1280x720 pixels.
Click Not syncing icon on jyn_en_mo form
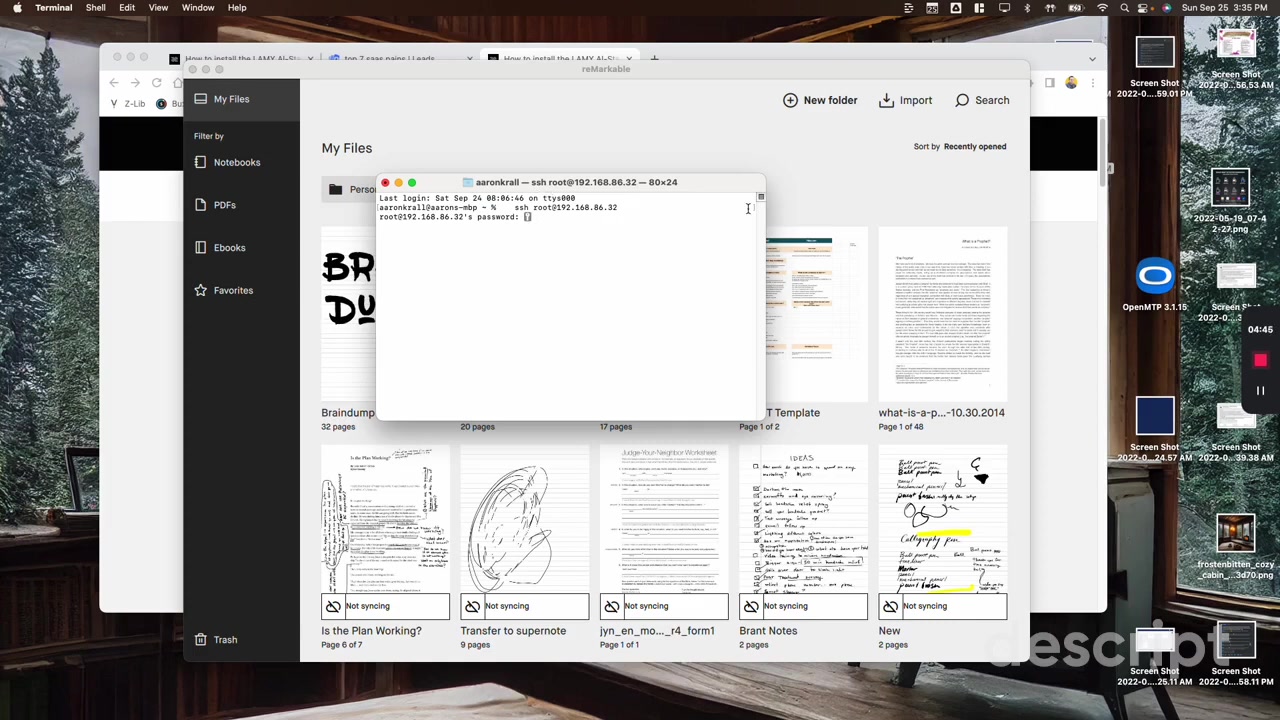coord(611,606)
